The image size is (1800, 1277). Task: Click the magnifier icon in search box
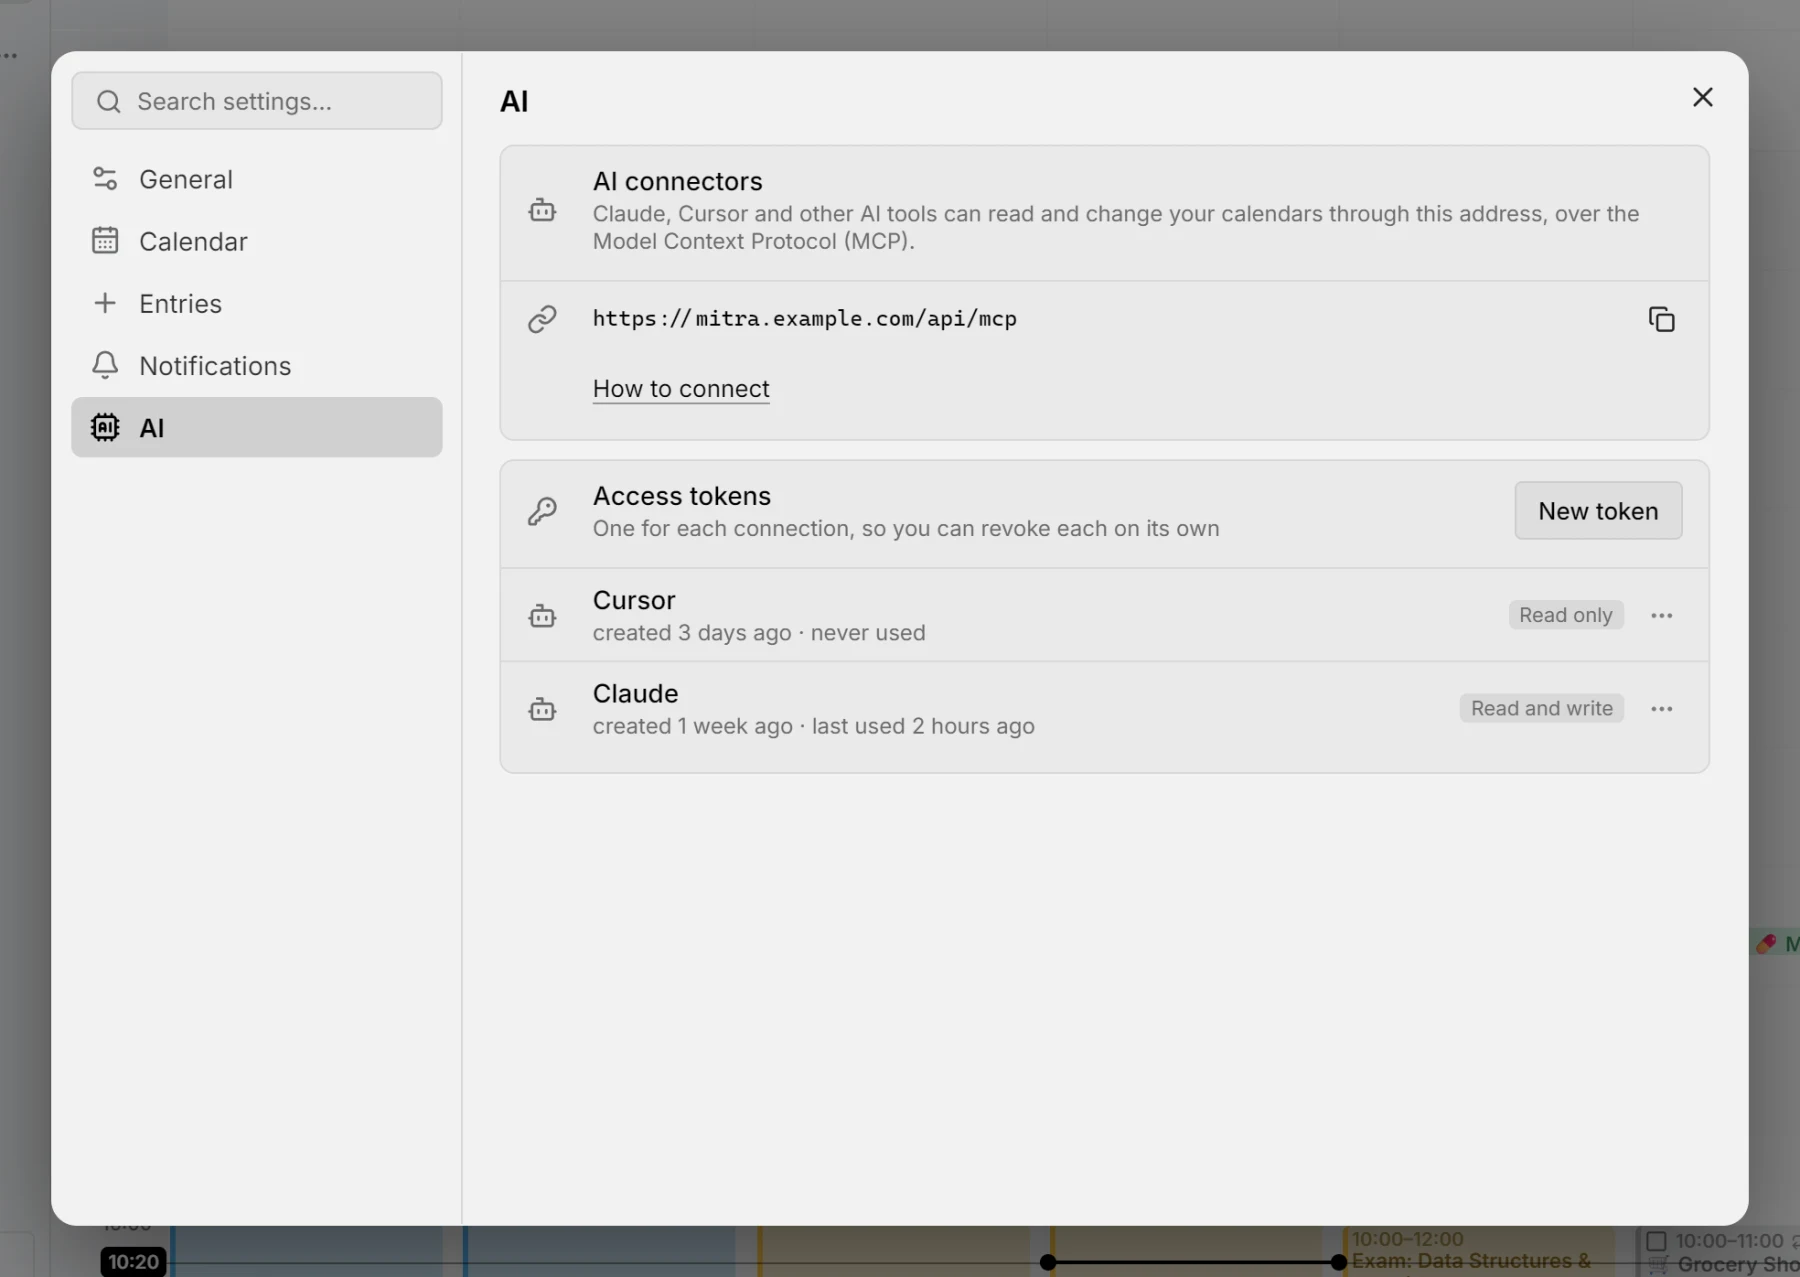pos(109,101)
